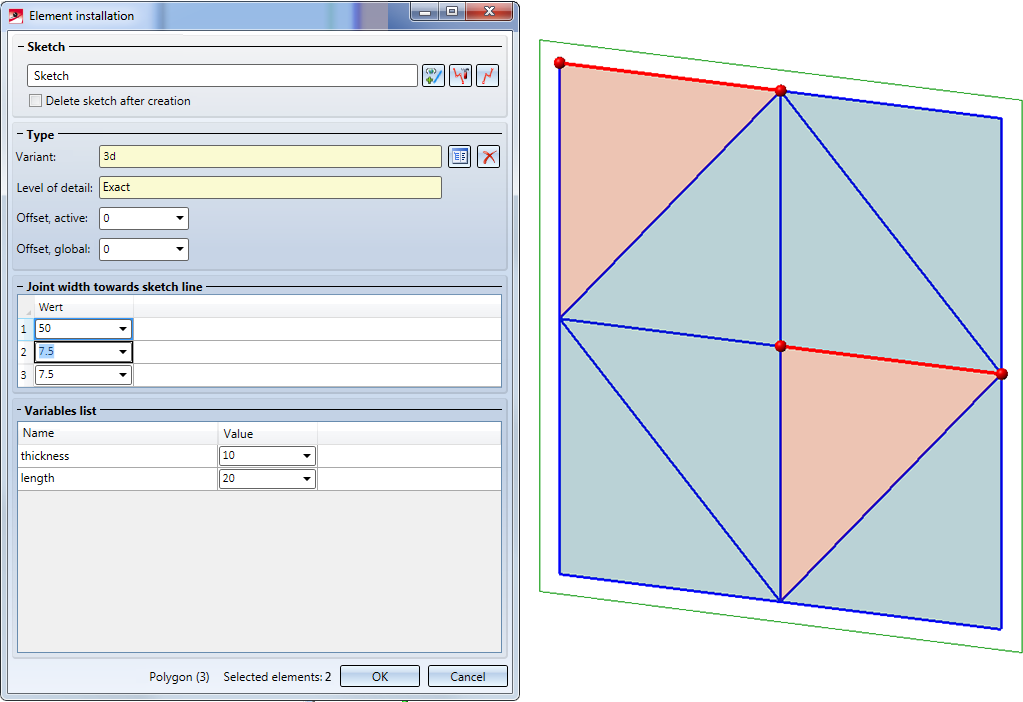Screen dimensions: 1023x702
Task: Click the Level of detail Exact field
Action: (x=270, y=187)
